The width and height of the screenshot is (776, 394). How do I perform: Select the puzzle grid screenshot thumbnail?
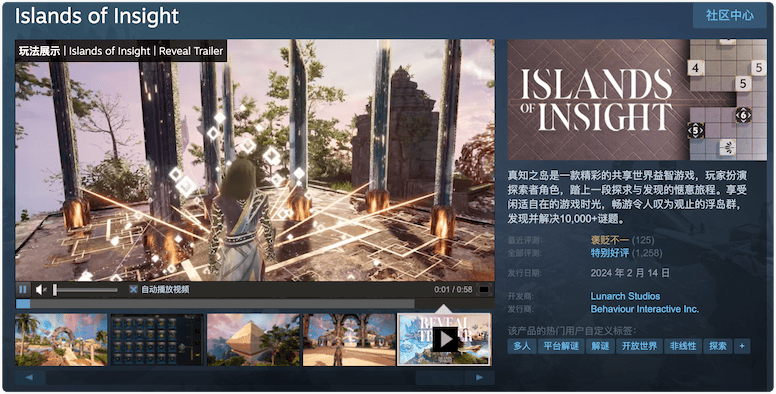[157, 340]
